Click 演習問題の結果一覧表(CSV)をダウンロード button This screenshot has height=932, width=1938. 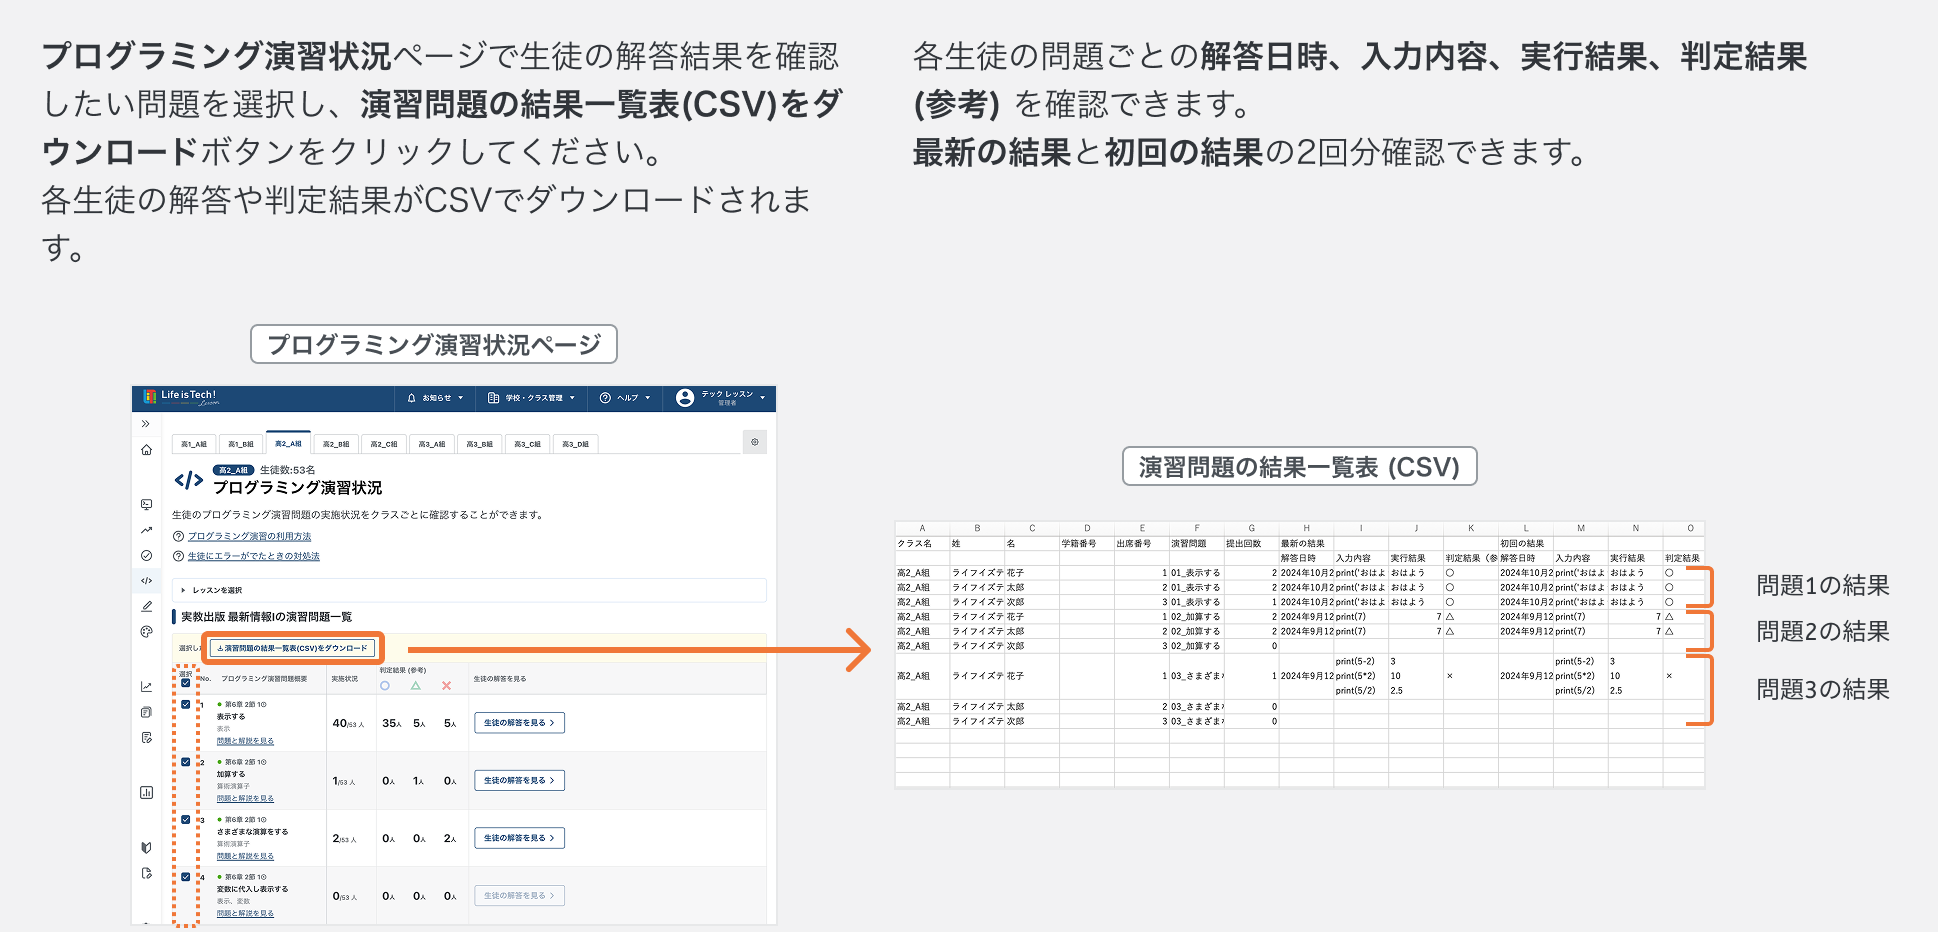point(293,648)
